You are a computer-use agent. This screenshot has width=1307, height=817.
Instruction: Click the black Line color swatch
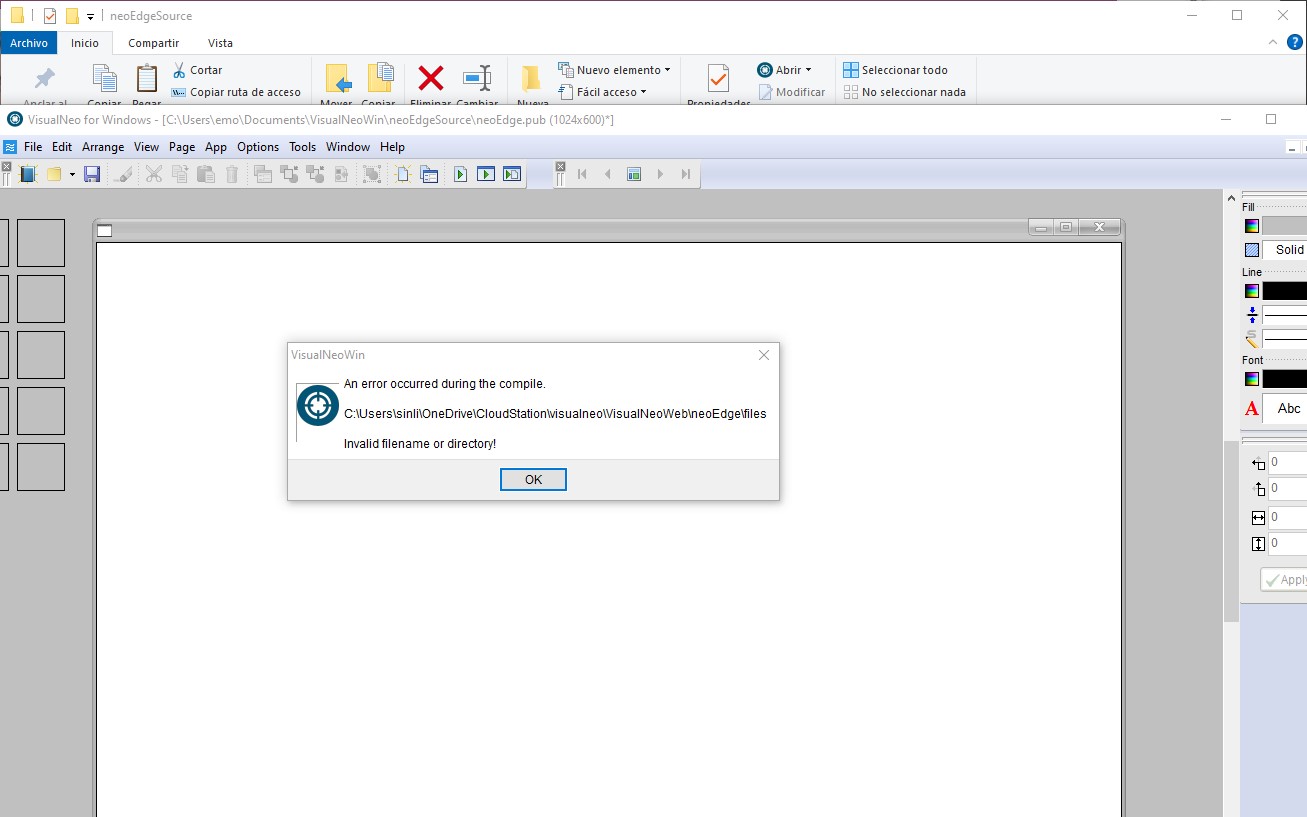pyautogui.click(x=1284, y=291)
